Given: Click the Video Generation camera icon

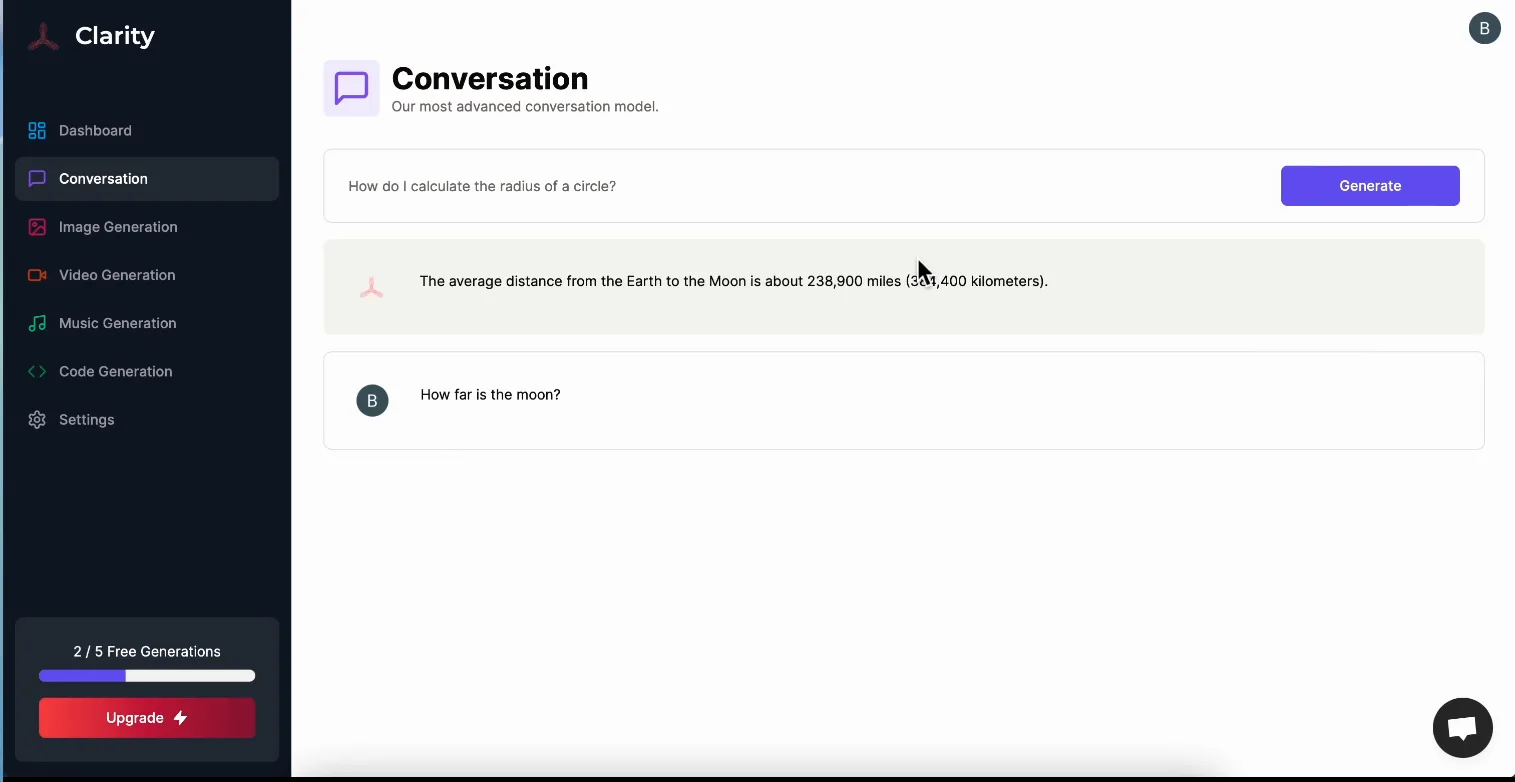Looking at the screenshot, I should [x=37, y=275].
